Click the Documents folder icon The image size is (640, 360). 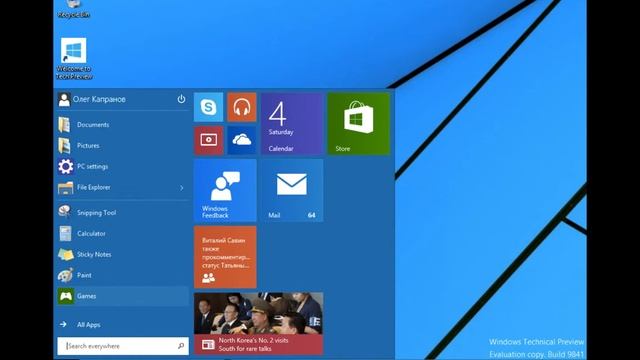(x=64, y=124)
